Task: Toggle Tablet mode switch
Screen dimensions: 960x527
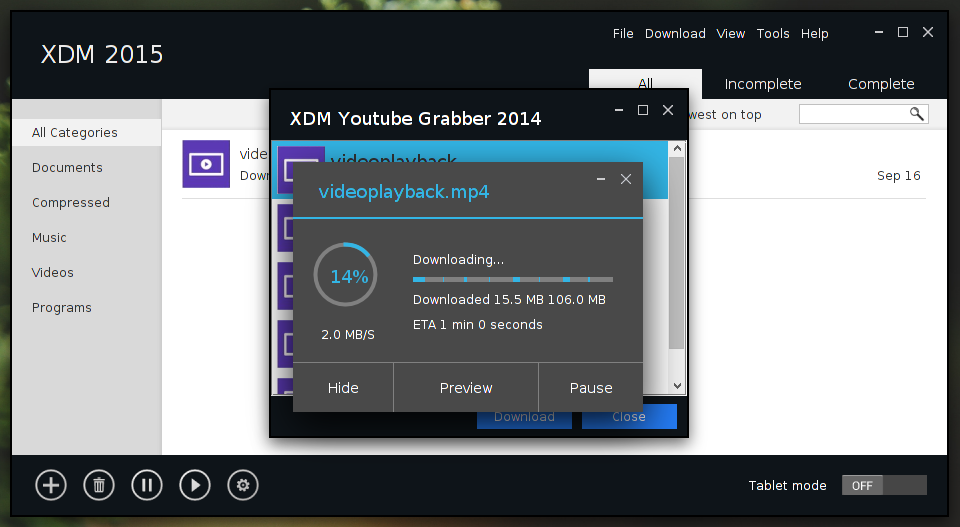Action: [x=884, y=485]
